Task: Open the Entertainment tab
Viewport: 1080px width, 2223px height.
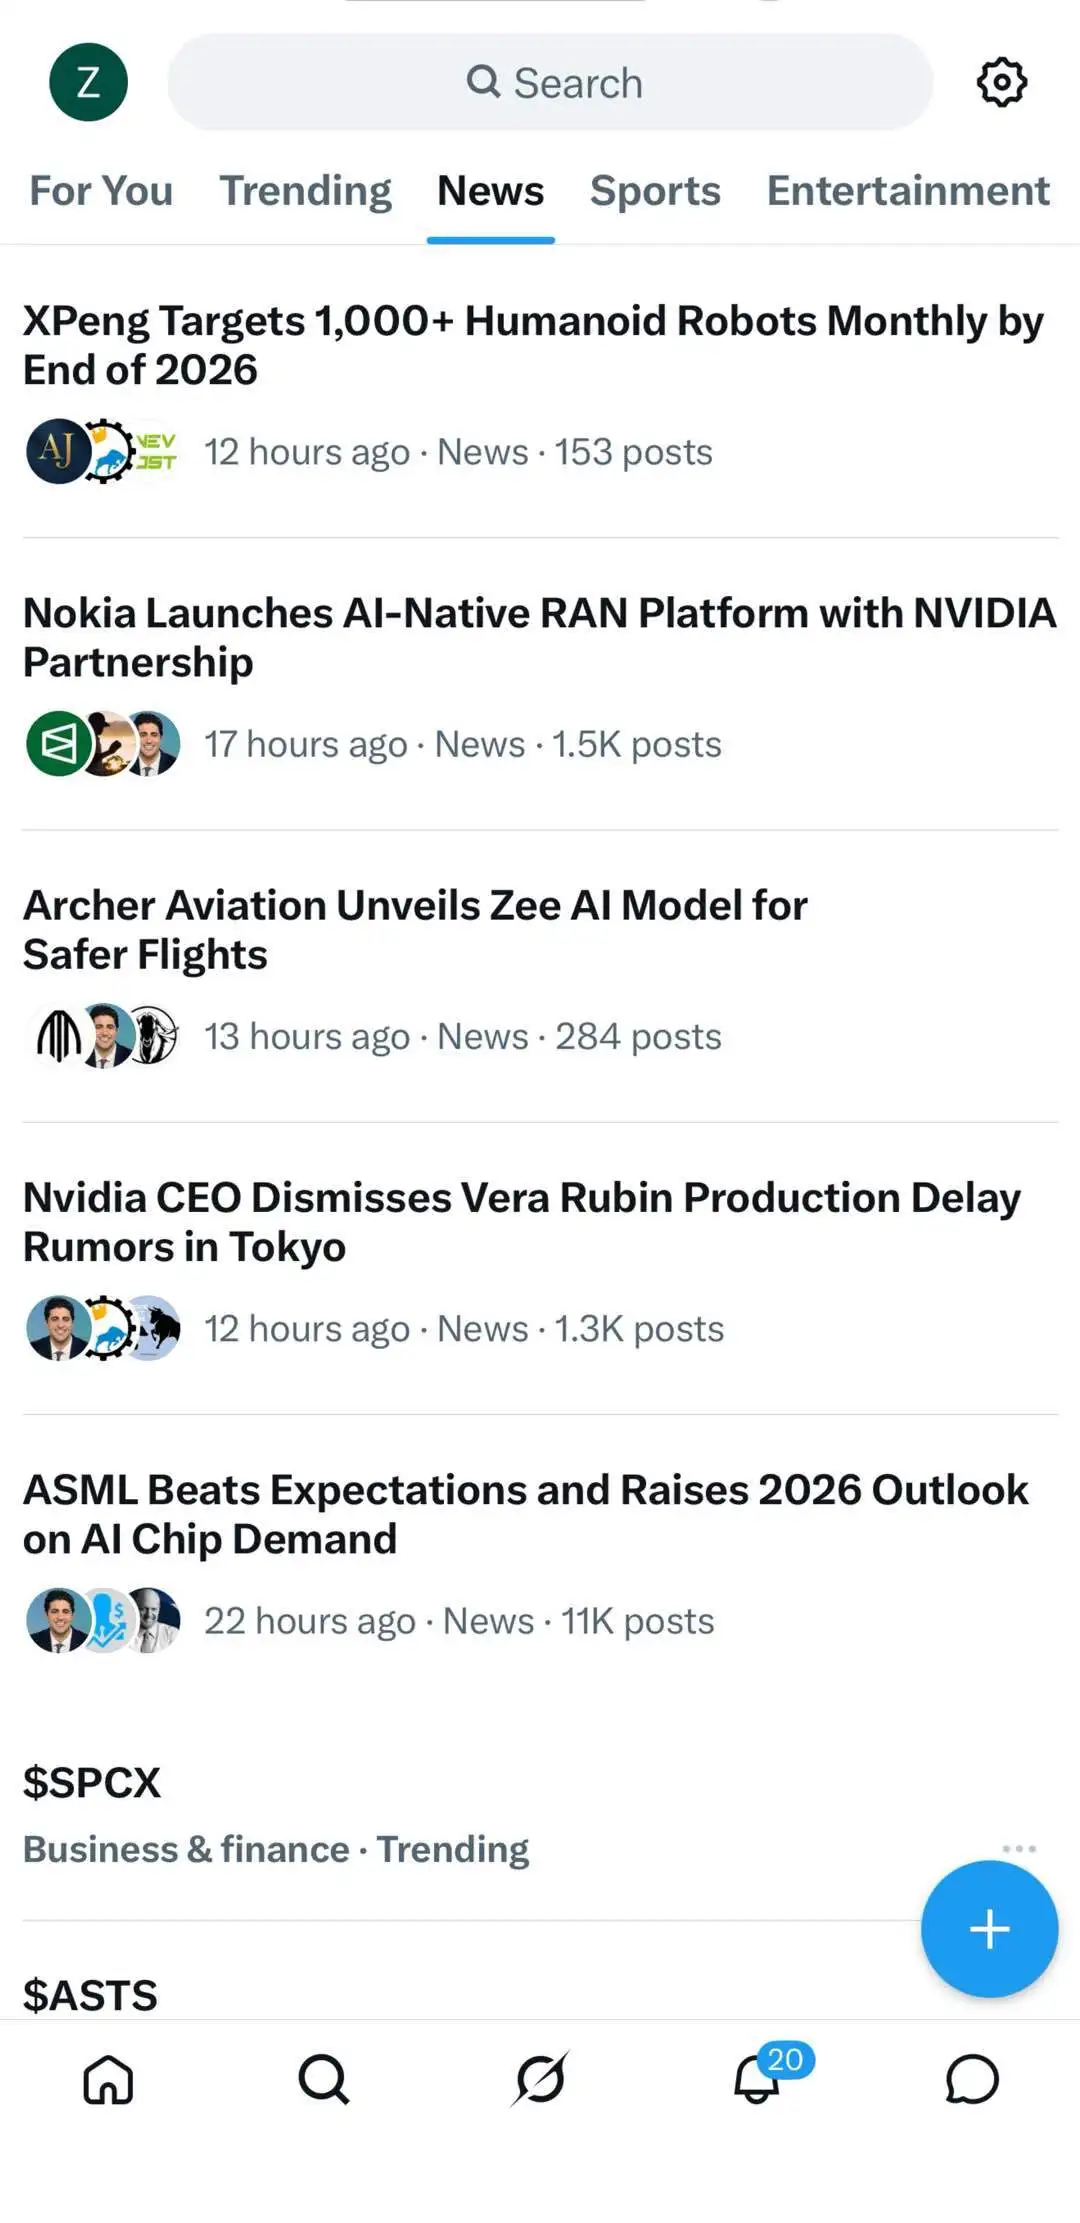Action: click(908, 191)
